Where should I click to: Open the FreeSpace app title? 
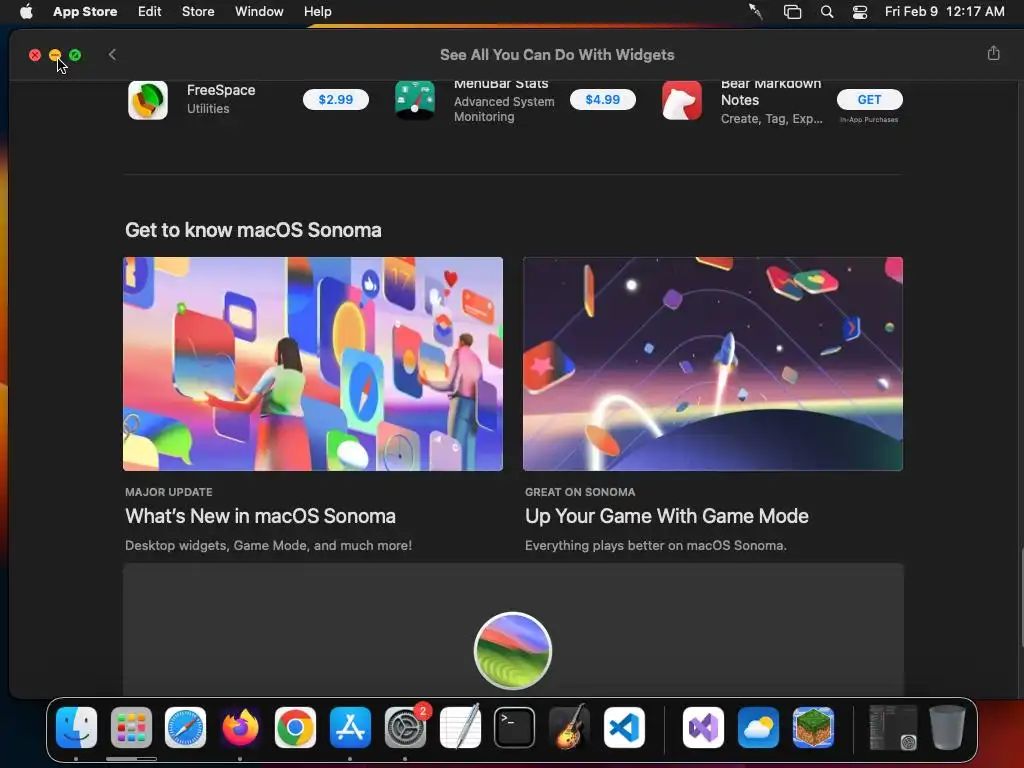pos(221,90)
